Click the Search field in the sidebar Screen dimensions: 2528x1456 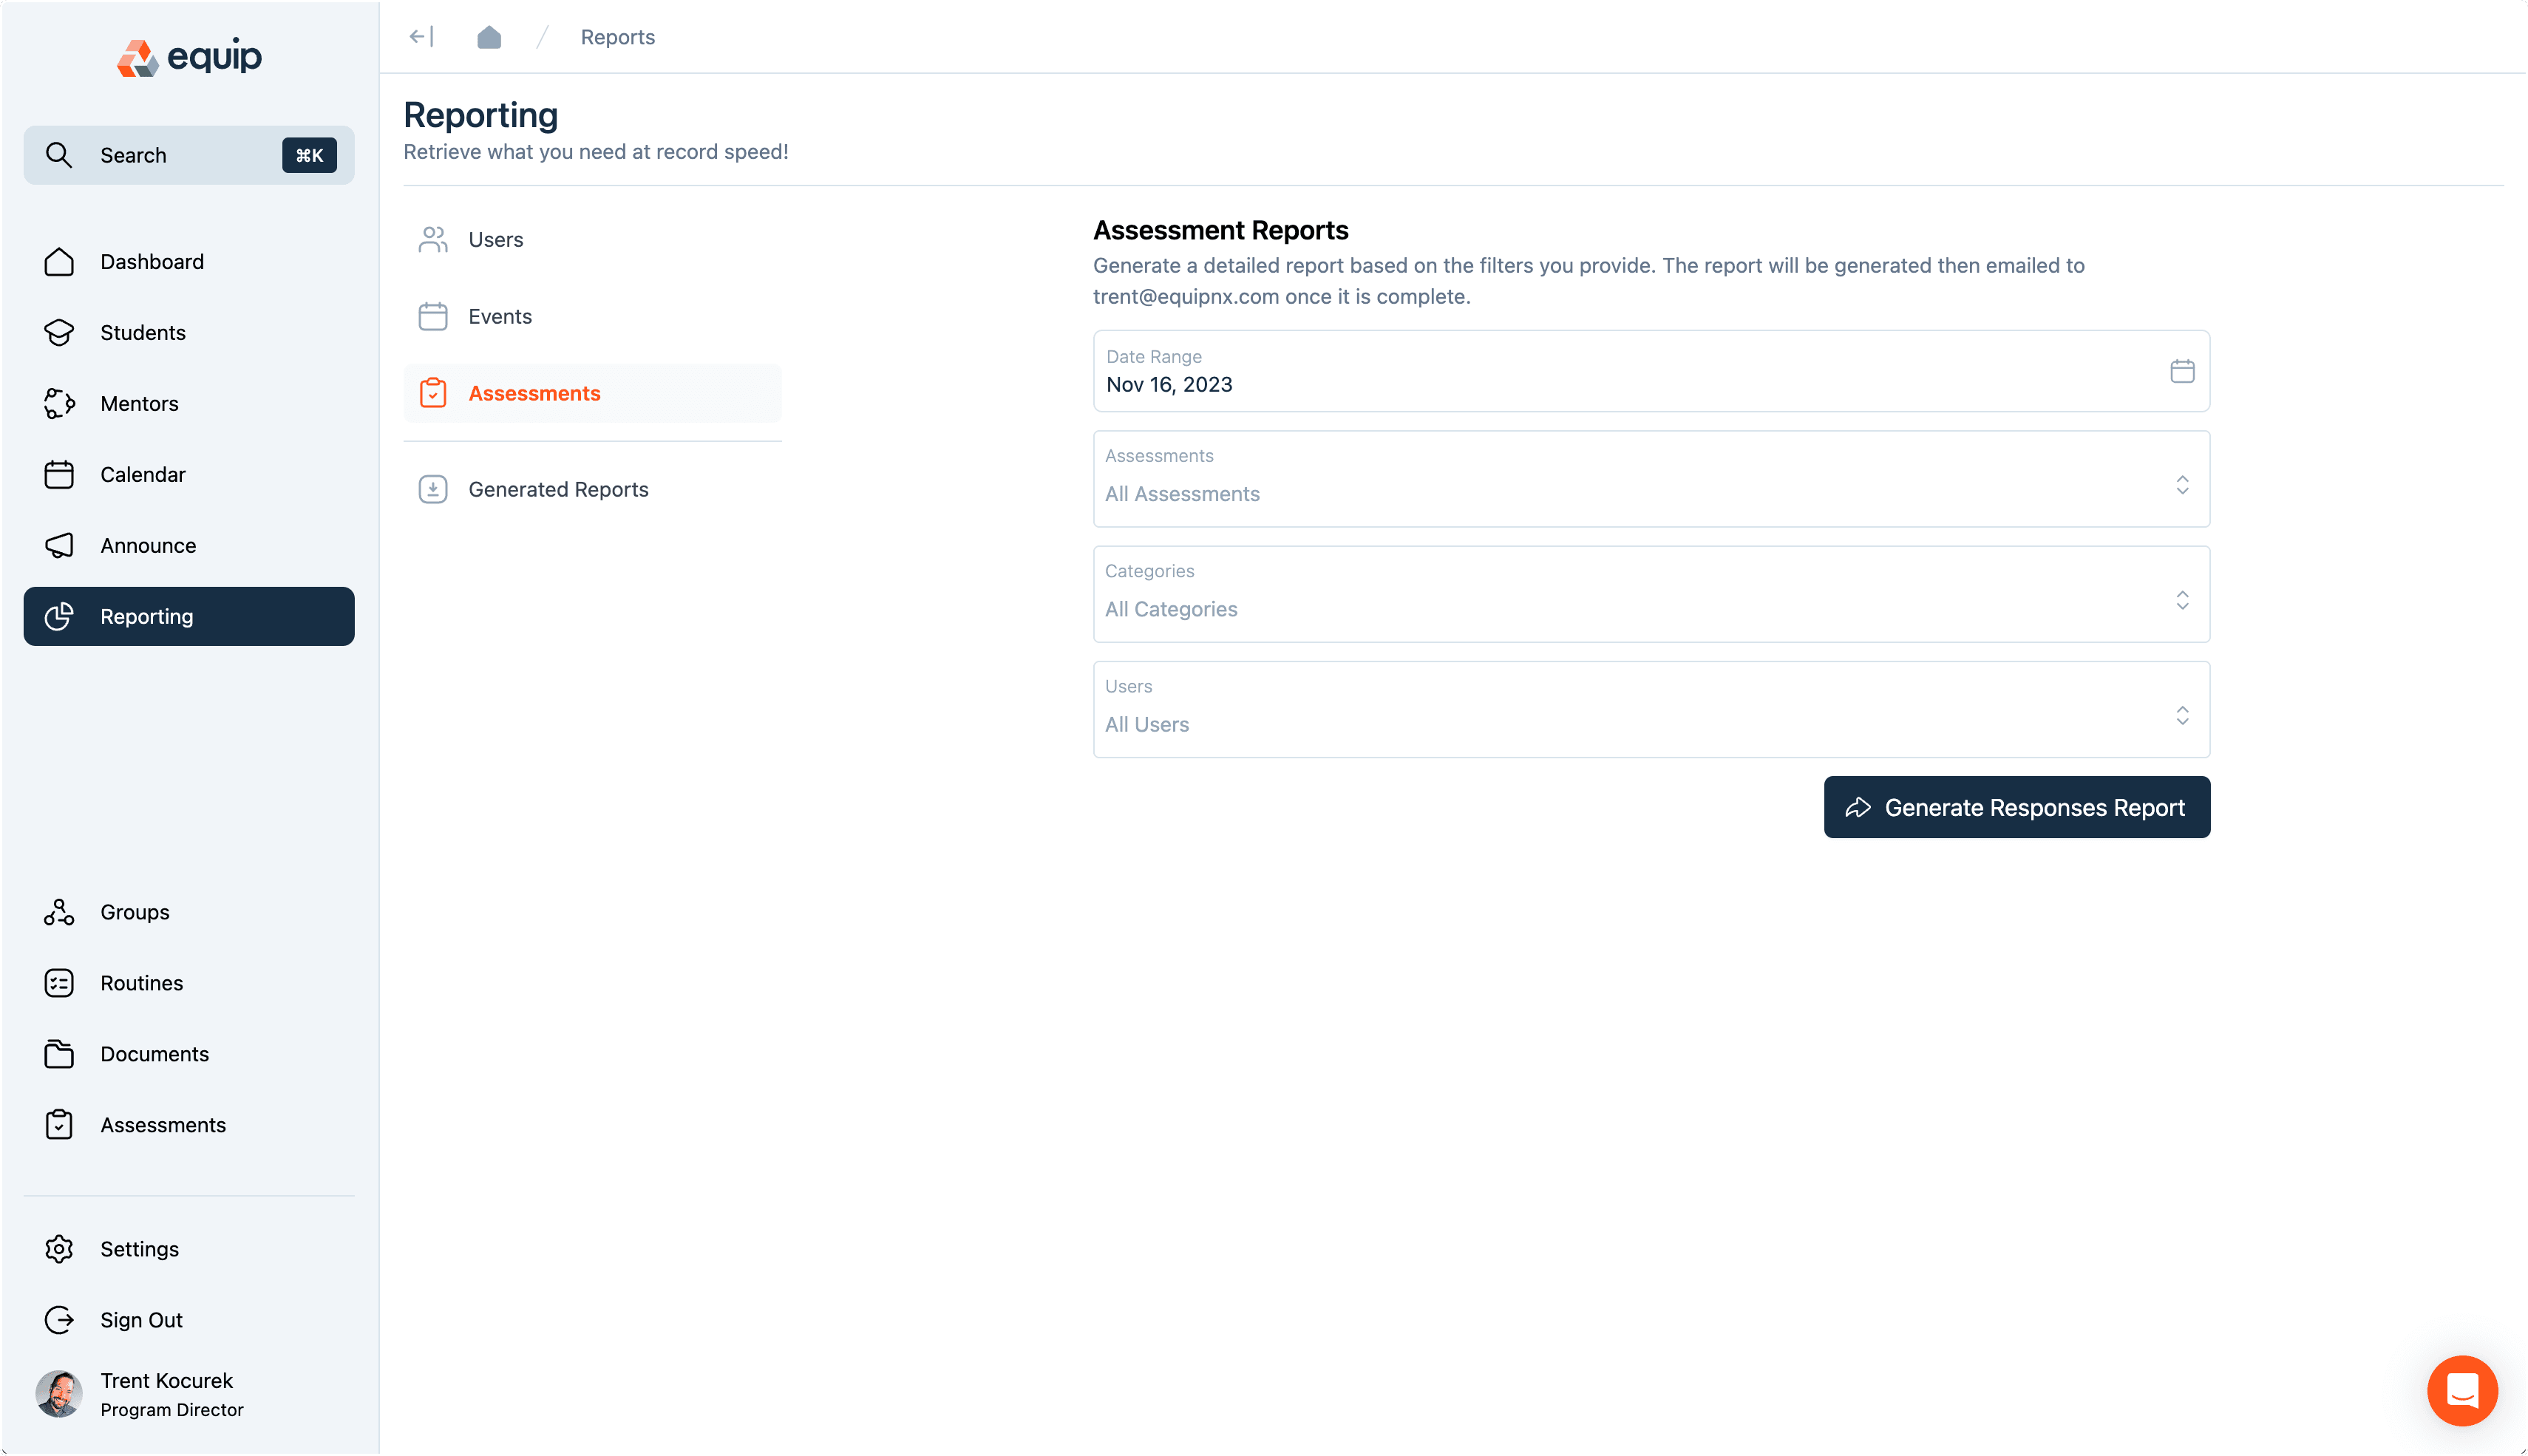(188, 155)
